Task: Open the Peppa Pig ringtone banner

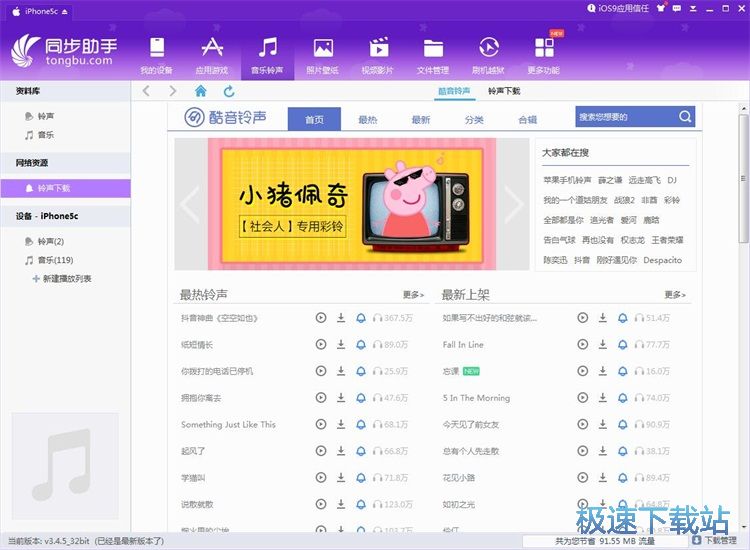Action: point(352,204)
